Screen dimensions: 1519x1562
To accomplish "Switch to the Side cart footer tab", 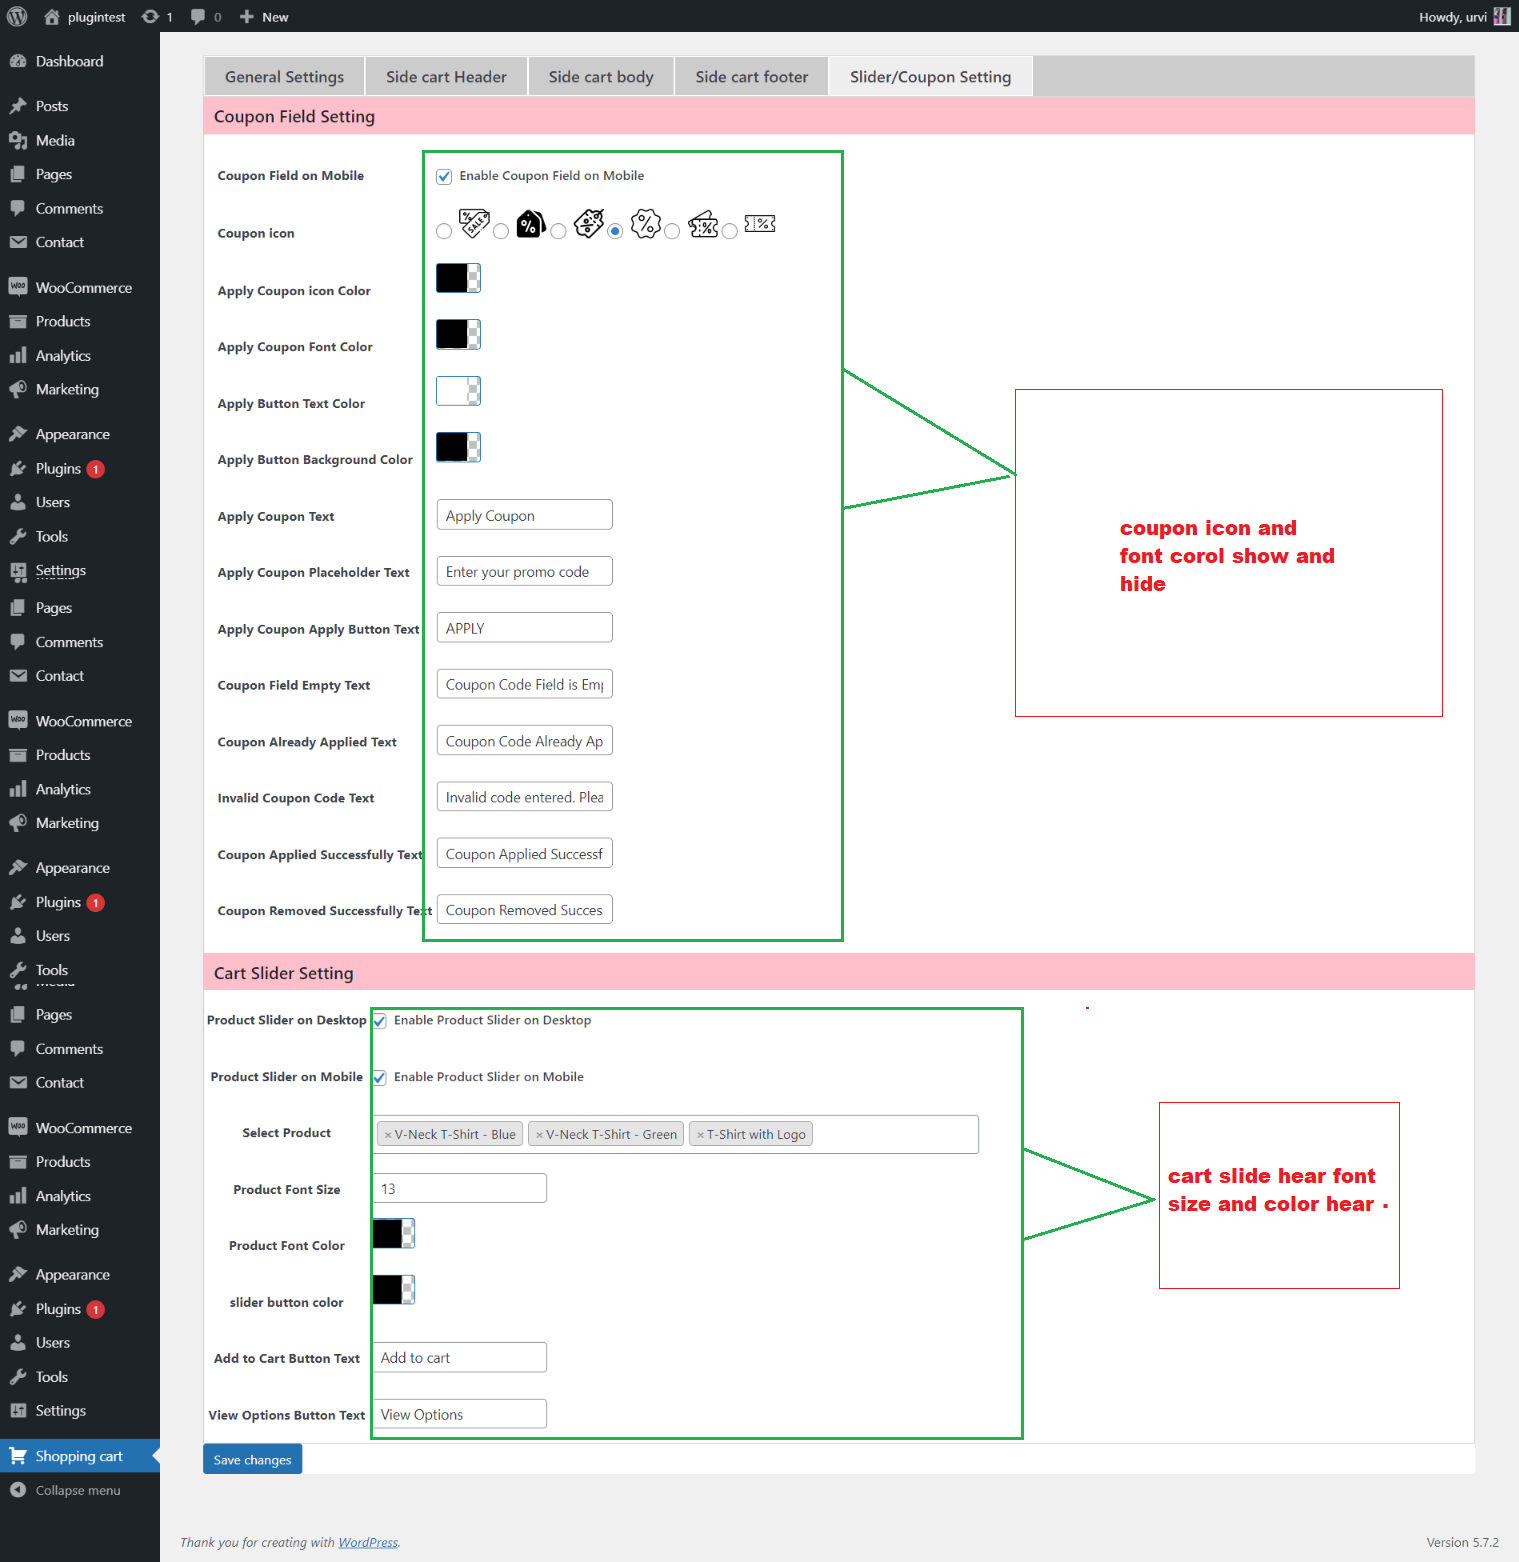I will 751,77.
